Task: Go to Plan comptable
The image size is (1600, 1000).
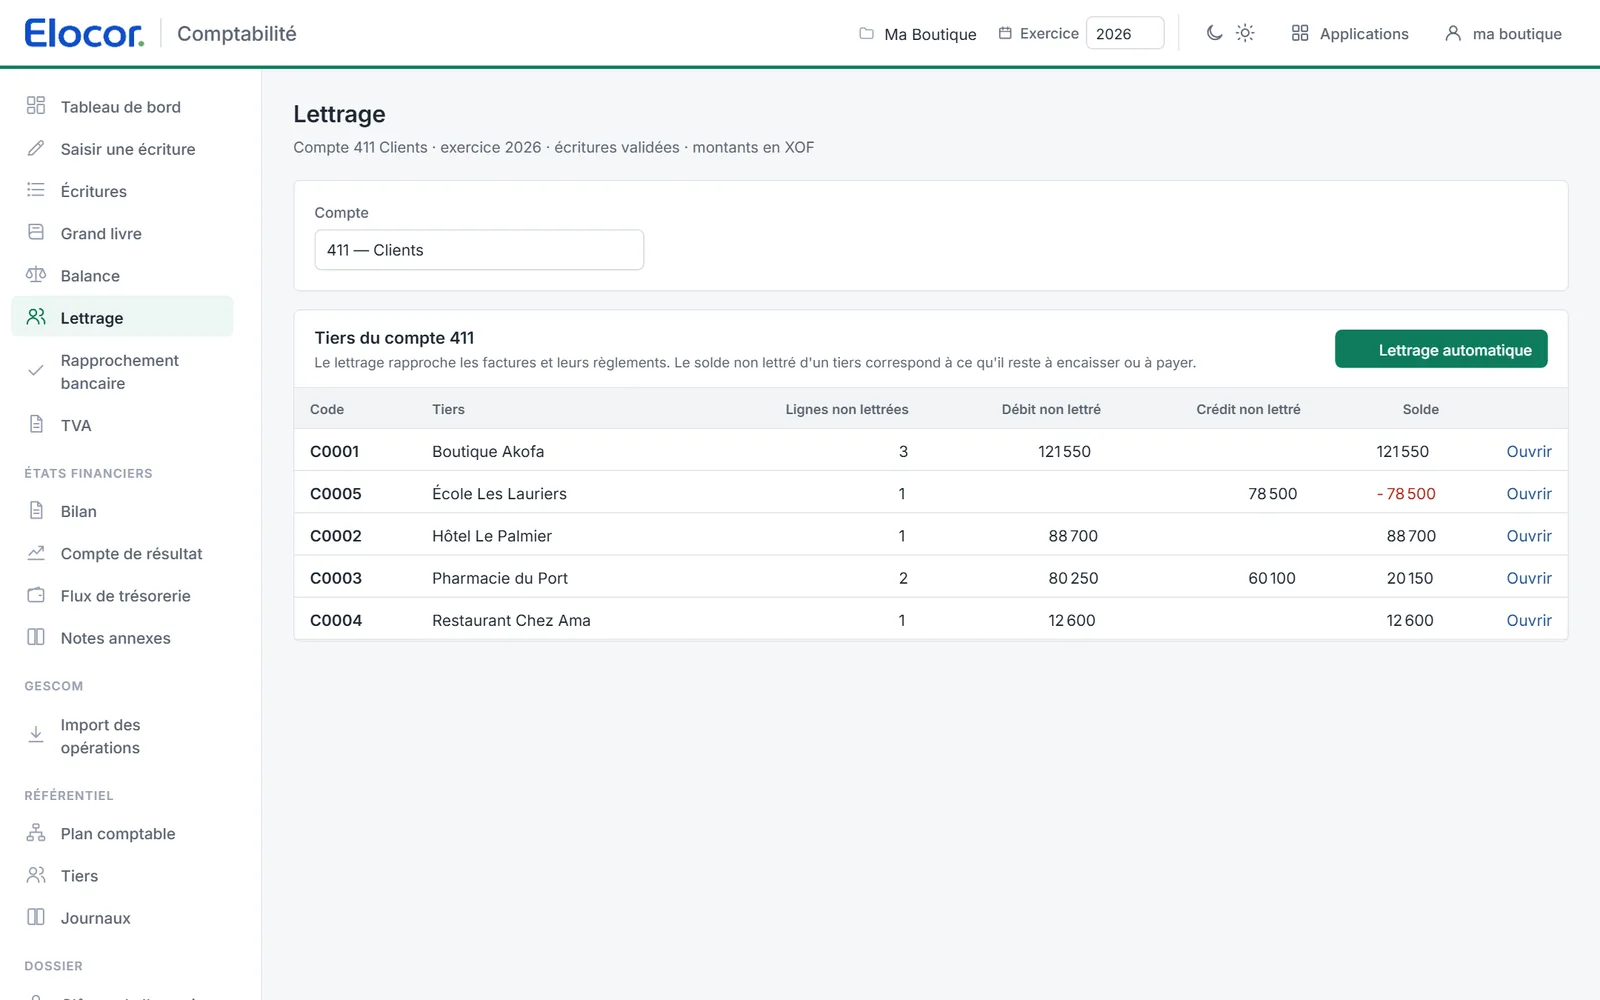Action: (x=122, y=833)
